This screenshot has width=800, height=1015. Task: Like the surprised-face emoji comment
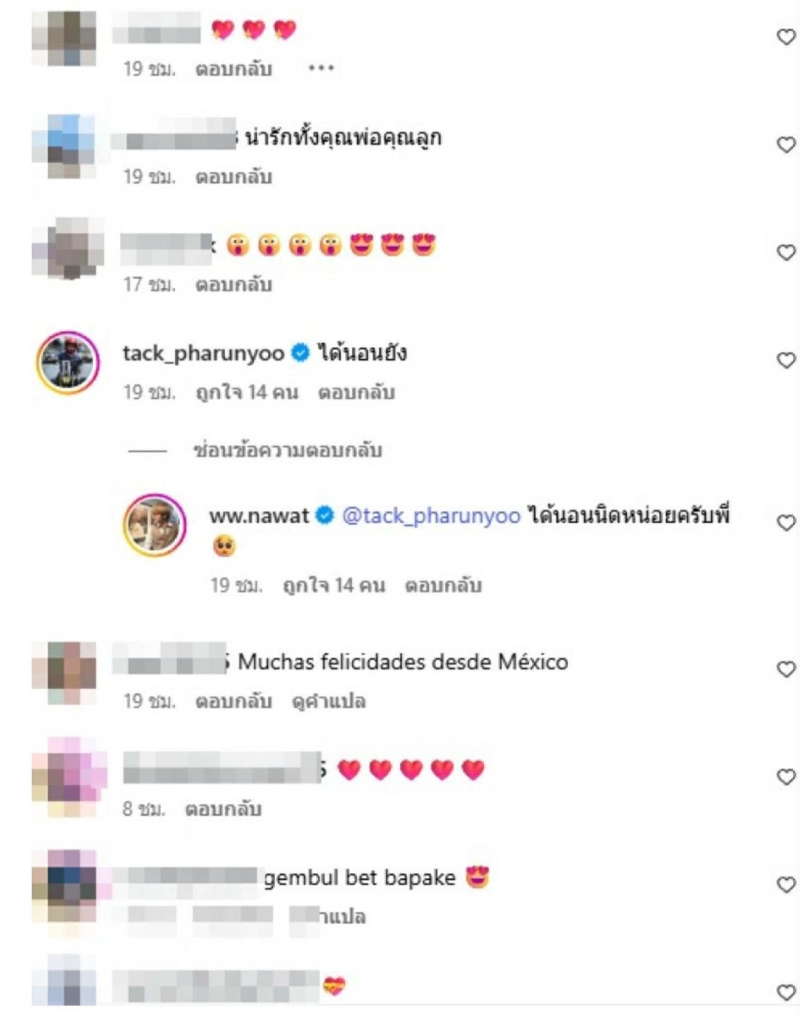[786, 252]
